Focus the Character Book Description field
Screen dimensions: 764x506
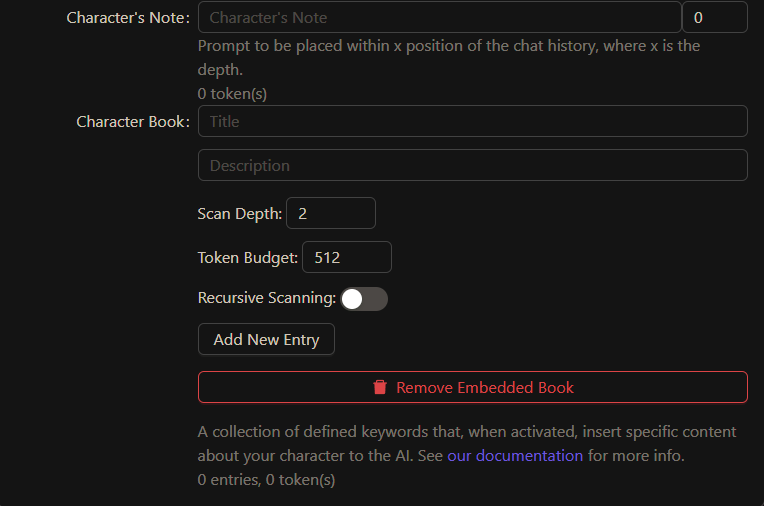click(473, 165)
